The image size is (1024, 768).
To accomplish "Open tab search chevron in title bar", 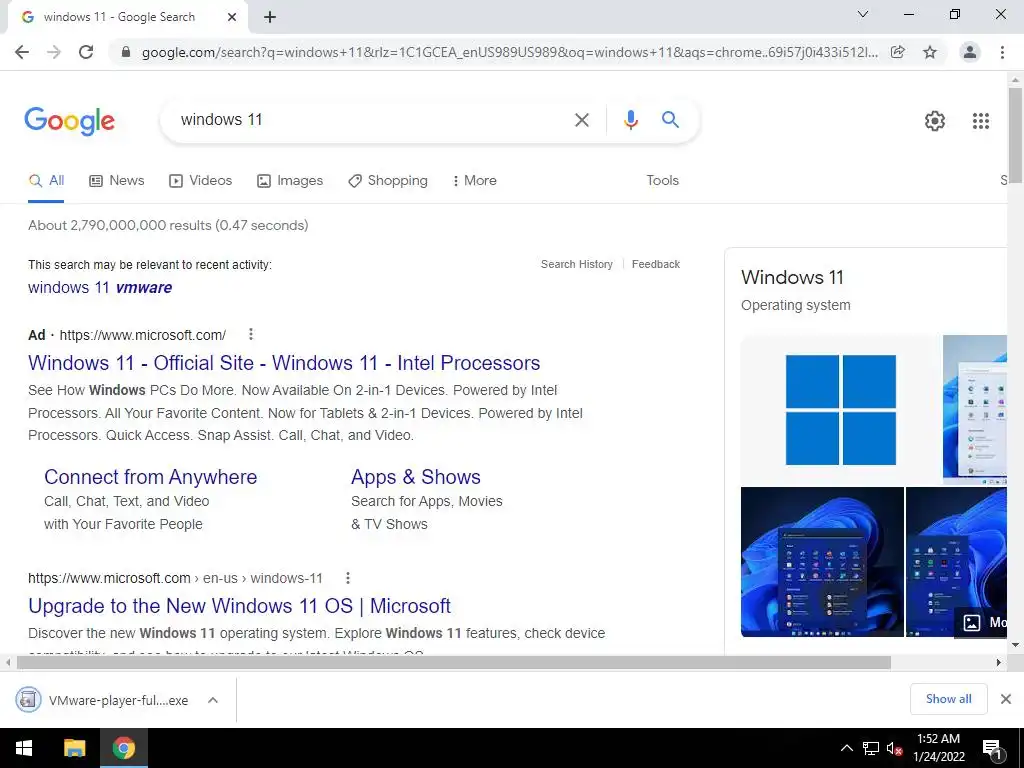I will [863, 14].
